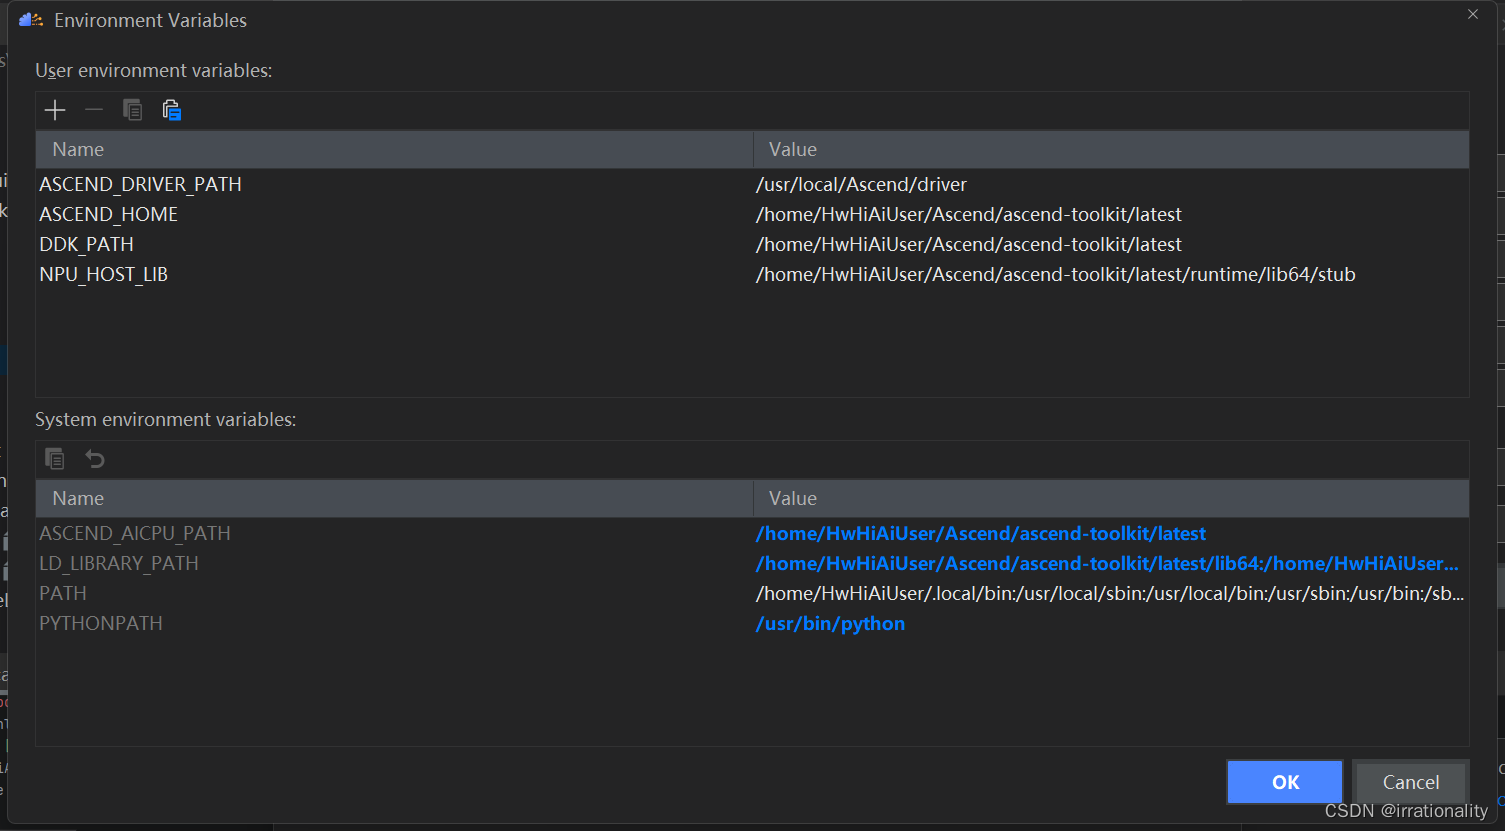This screenshot has width=1505, height=831.
Task: Click the /usr/local/Ascend/driver value
Action: [x=861, y=184]
